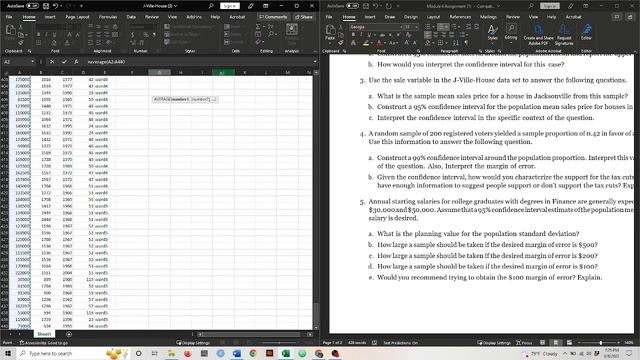Image resolution: width=640 pixels, height=360 pixels.
Task: Click Insert Function fx icon
Action: point(76,62)
